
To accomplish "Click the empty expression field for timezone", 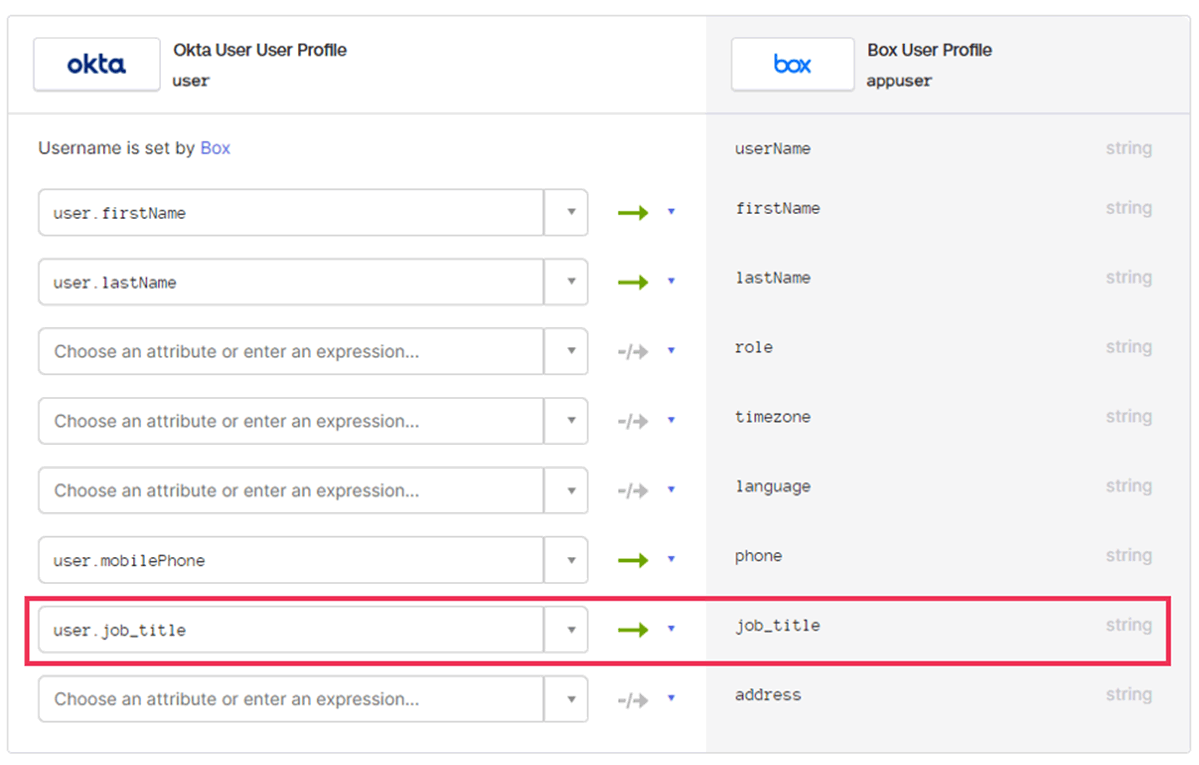I will point(291,421).
